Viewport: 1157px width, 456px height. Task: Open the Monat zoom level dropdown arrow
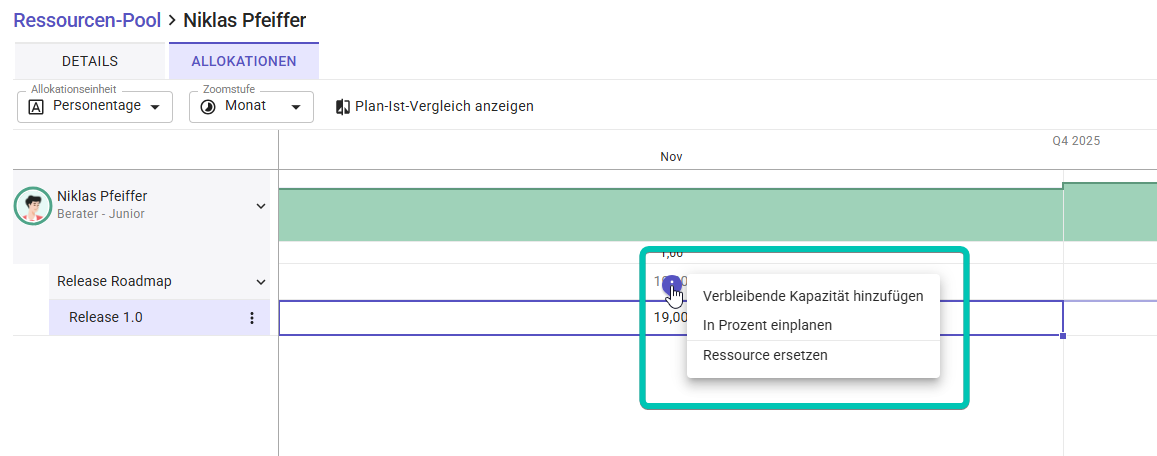coord(295,107)
